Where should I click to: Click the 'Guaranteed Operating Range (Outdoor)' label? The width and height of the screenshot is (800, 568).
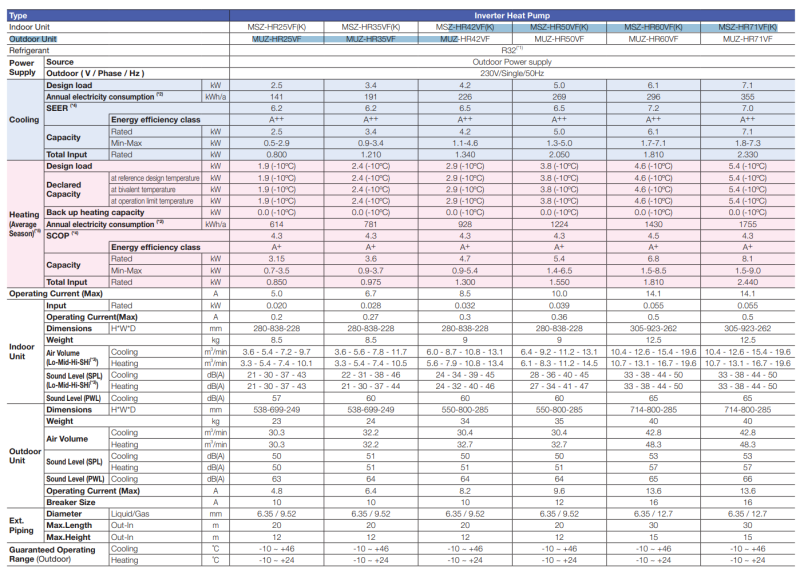(52, 554)
